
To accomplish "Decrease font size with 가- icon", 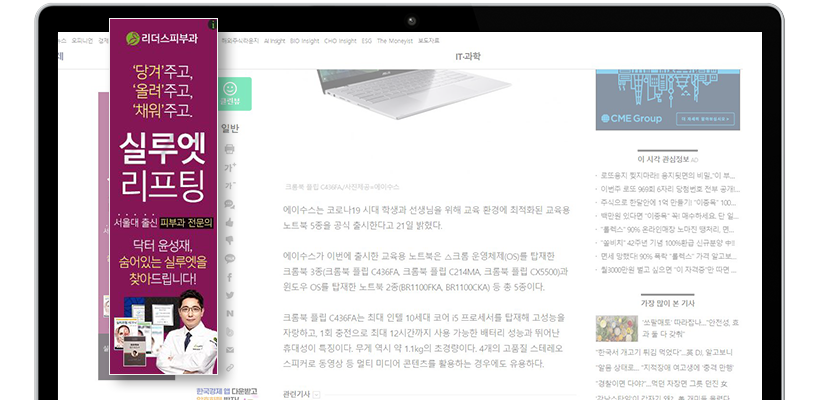I will coord(230,186).
